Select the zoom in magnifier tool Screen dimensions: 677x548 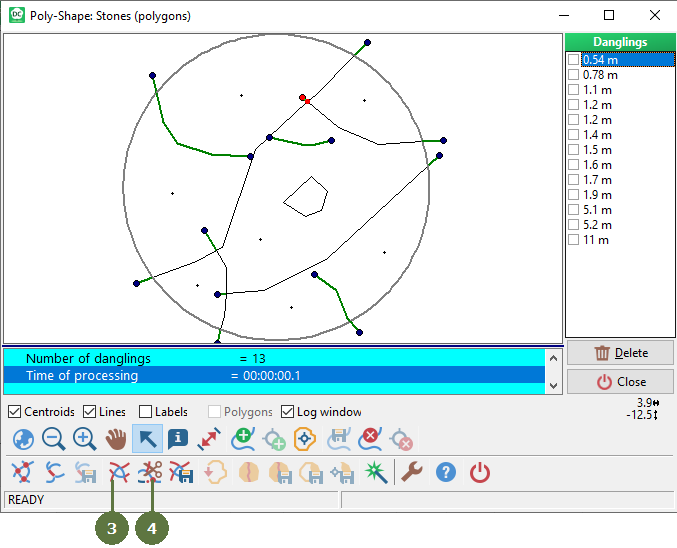tap(85, 439)
